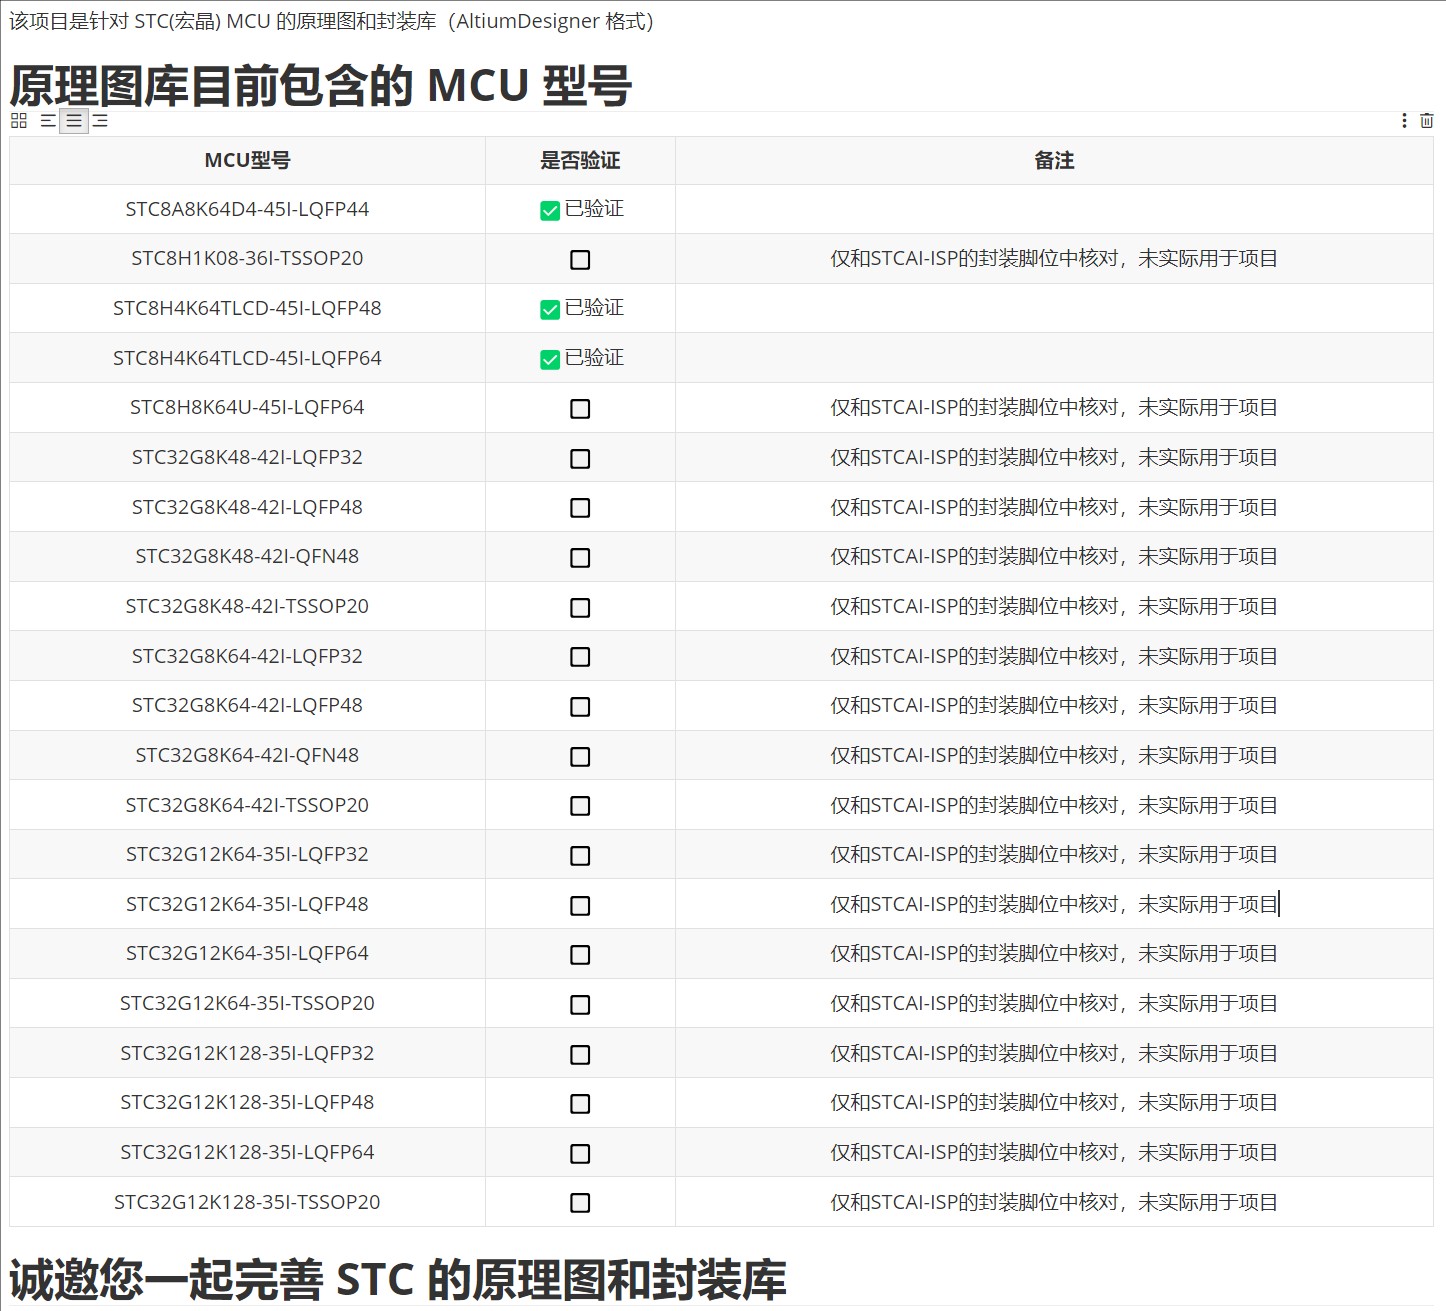Check the box for STC32G12K128-35I-TSSOP20
This screenshot has height=1311, width=1446.
pos(580,1203)
